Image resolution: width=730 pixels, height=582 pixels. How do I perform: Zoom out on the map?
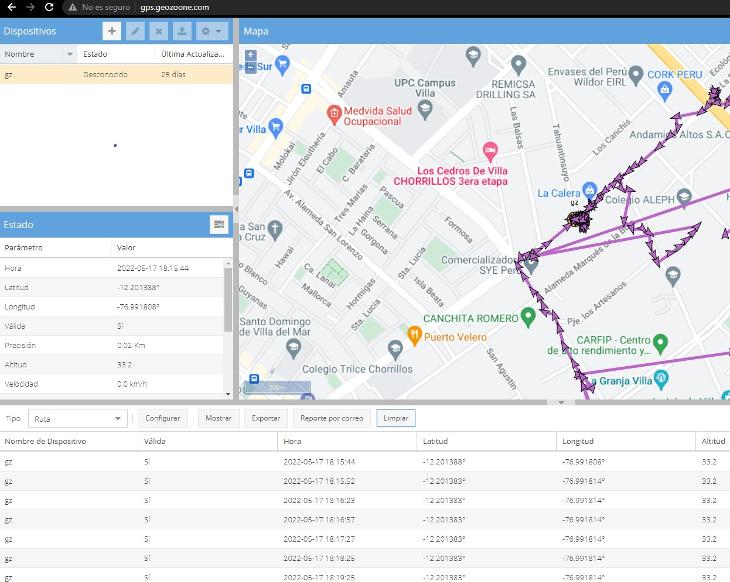[250, 68]
